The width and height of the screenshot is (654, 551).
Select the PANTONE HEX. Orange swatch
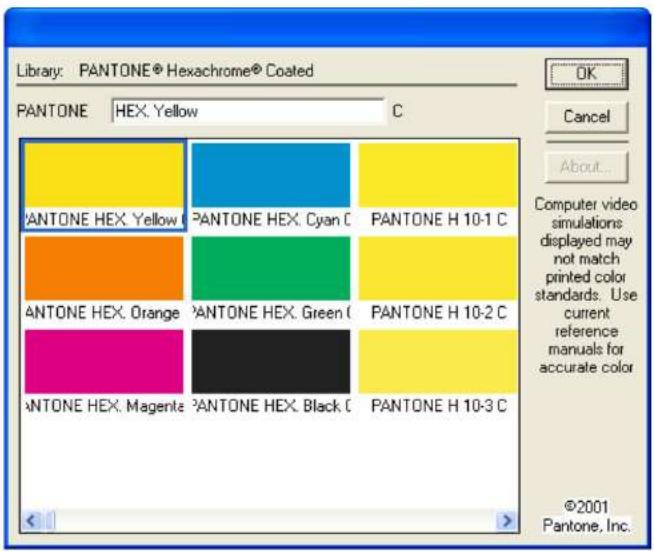[x=104, y=279]
